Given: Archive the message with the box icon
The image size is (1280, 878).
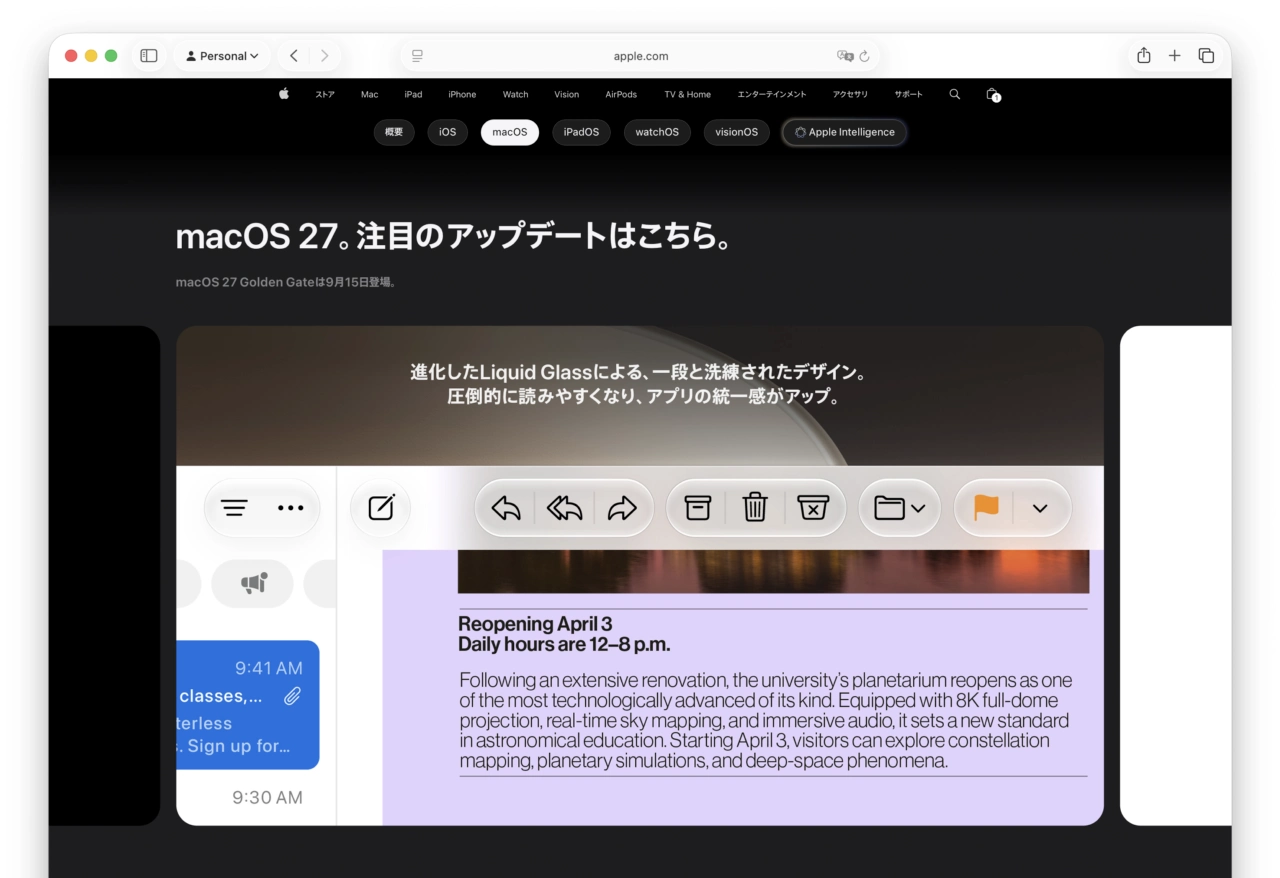Looking at the screenshot, I should [x=697, y=508].
